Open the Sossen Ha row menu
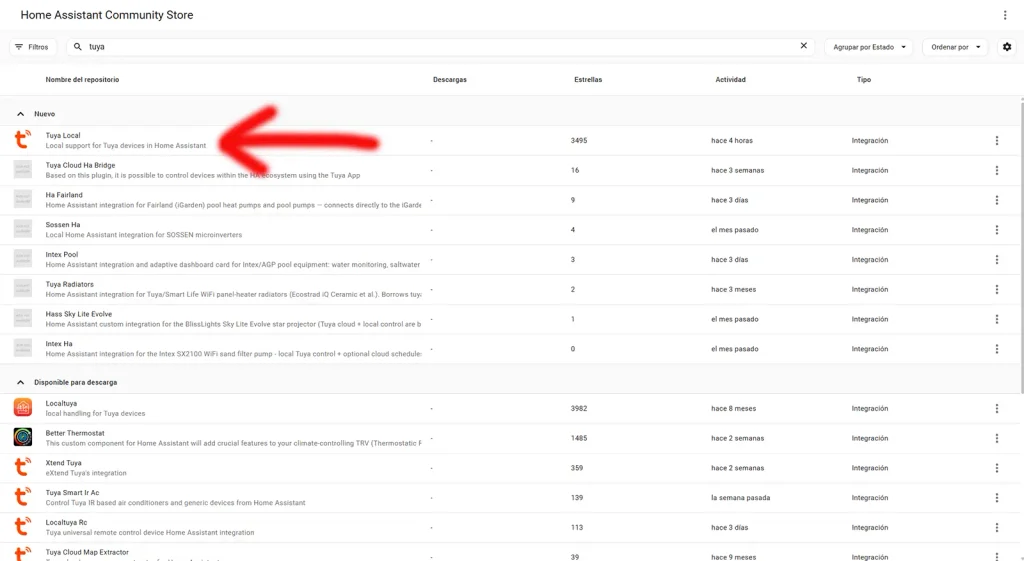 point(997,230)
